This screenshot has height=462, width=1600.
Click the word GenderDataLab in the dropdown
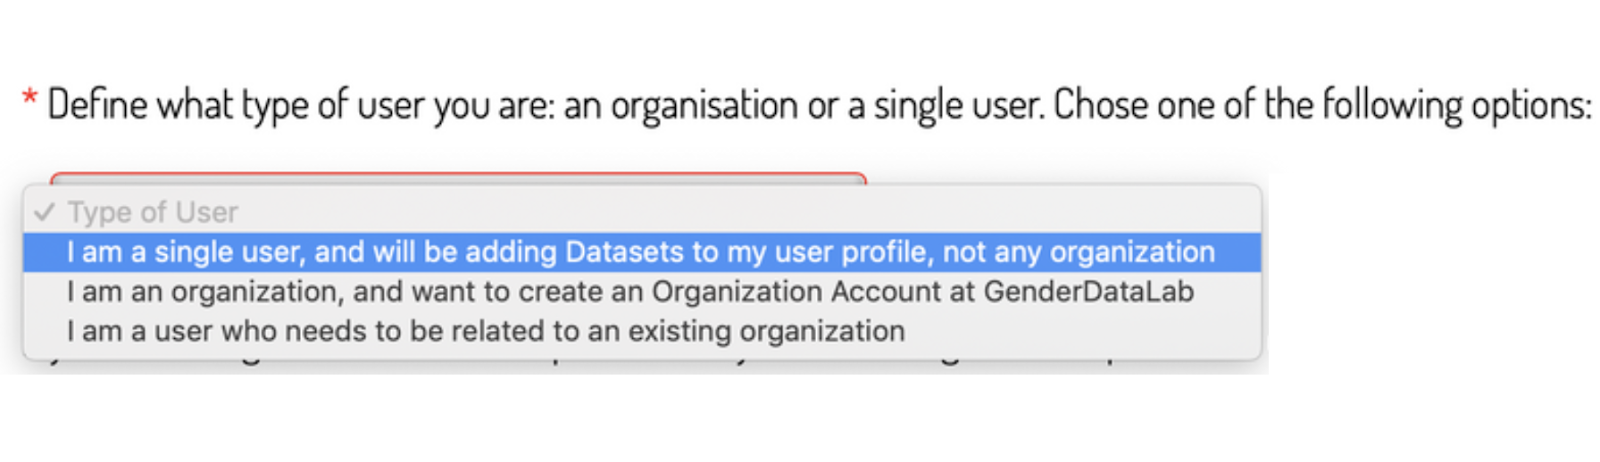point(1088,292)
